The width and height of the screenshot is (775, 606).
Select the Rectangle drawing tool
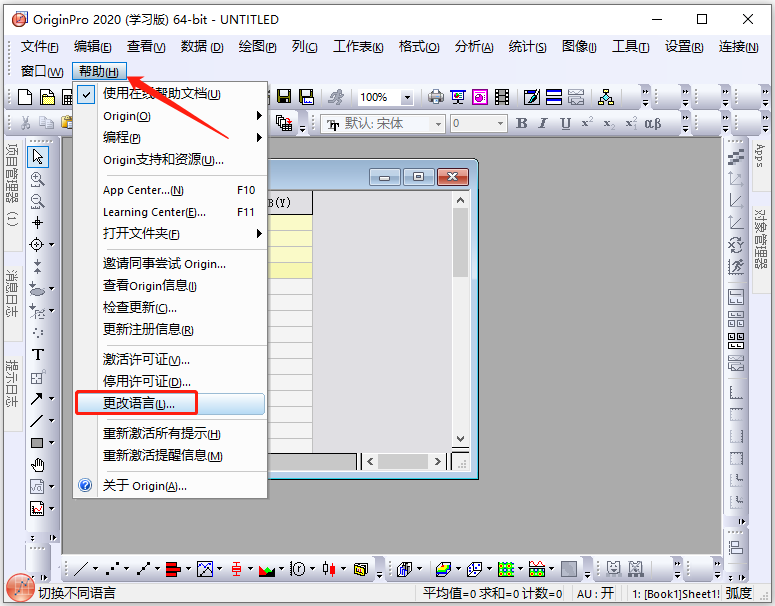(37, 443)
